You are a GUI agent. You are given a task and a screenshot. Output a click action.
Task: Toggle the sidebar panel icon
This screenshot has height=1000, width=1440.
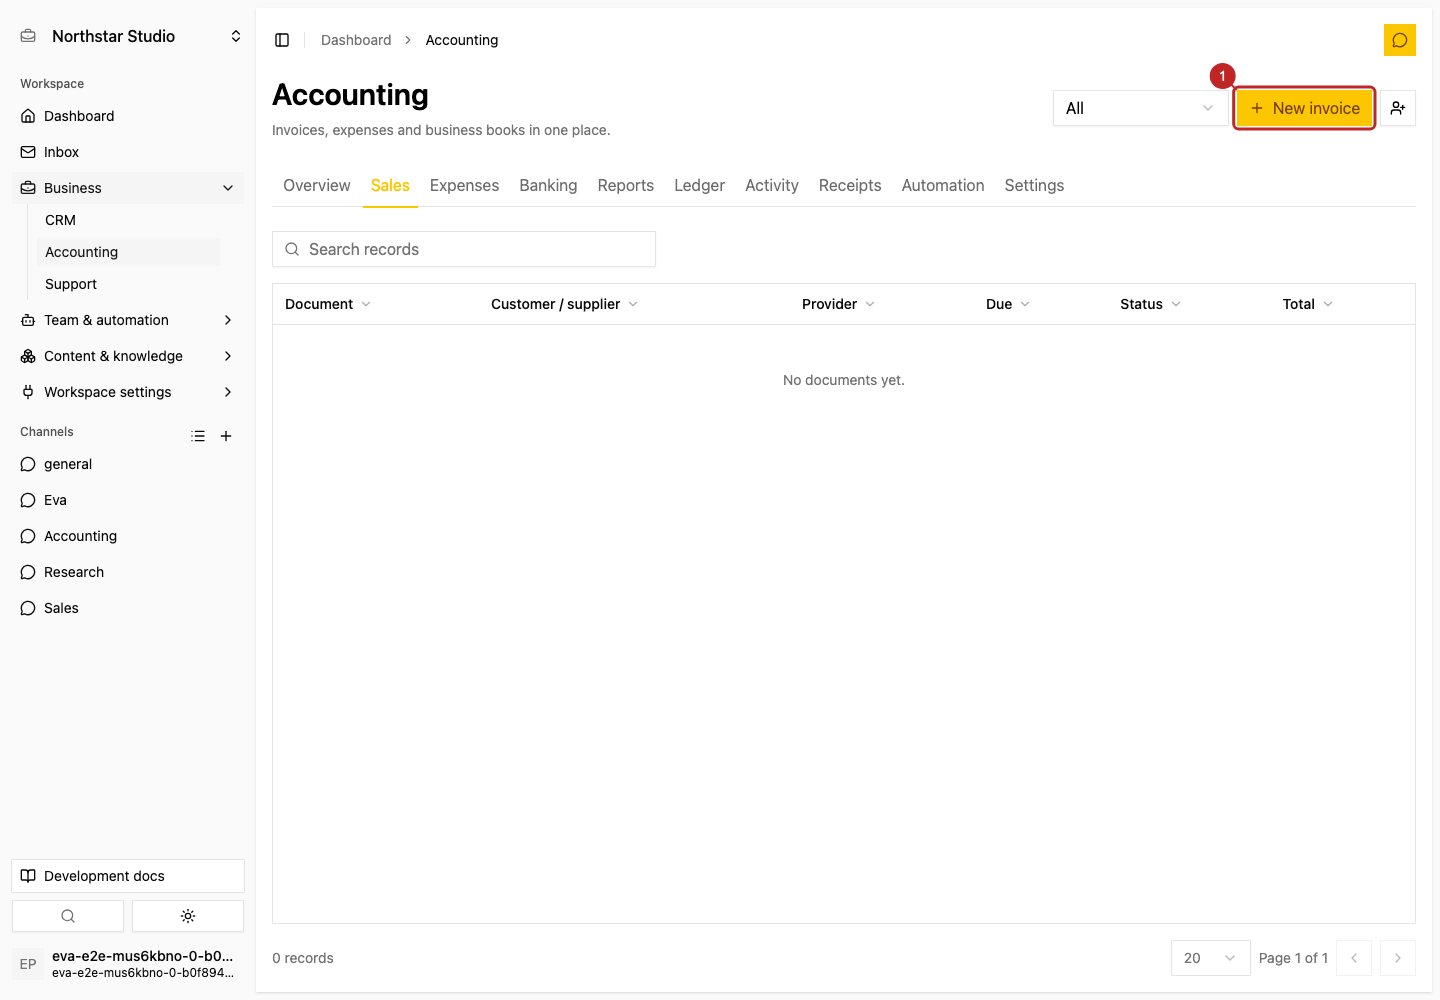(x=282, y=40)
